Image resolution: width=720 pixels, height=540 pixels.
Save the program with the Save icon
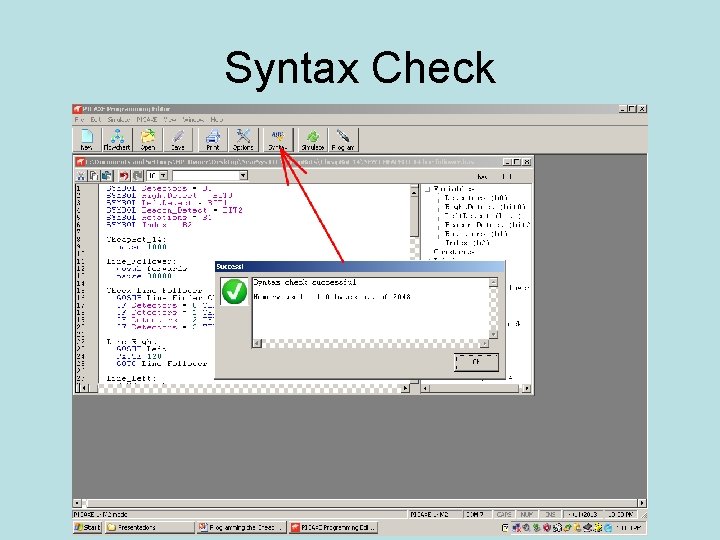tap(178, 140)
